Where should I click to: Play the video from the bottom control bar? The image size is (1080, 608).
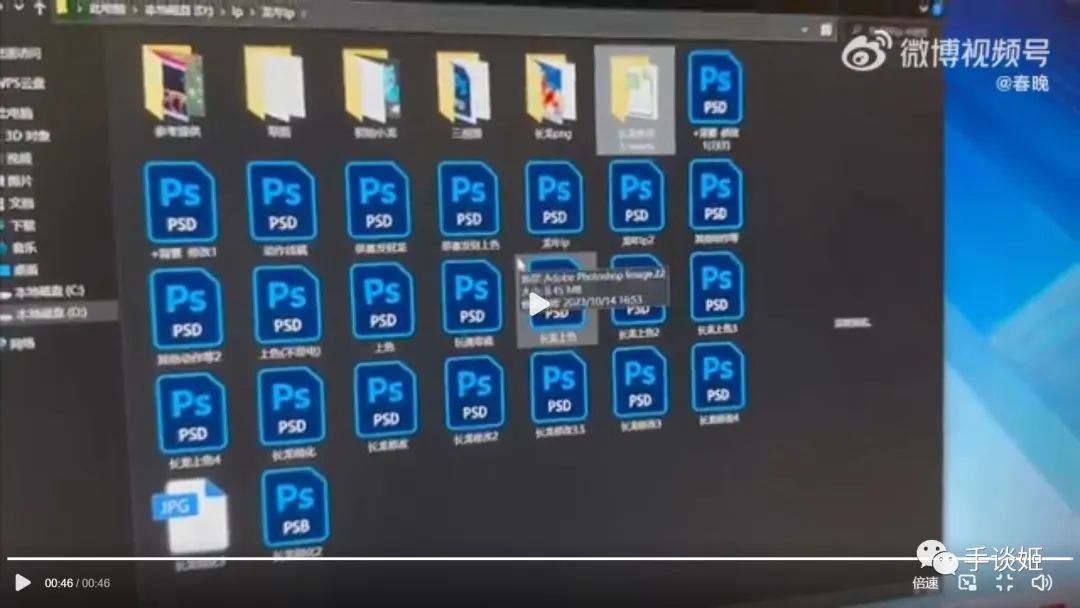(23, 583)
